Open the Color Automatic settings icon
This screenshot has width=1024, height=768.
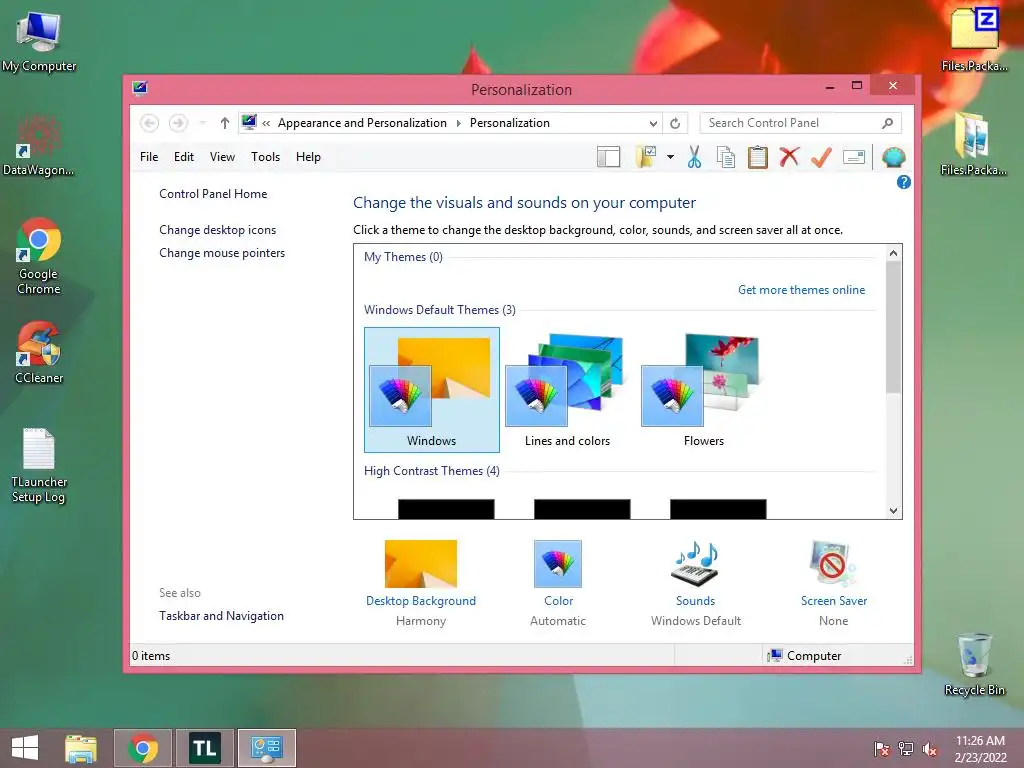click(558, 564)
